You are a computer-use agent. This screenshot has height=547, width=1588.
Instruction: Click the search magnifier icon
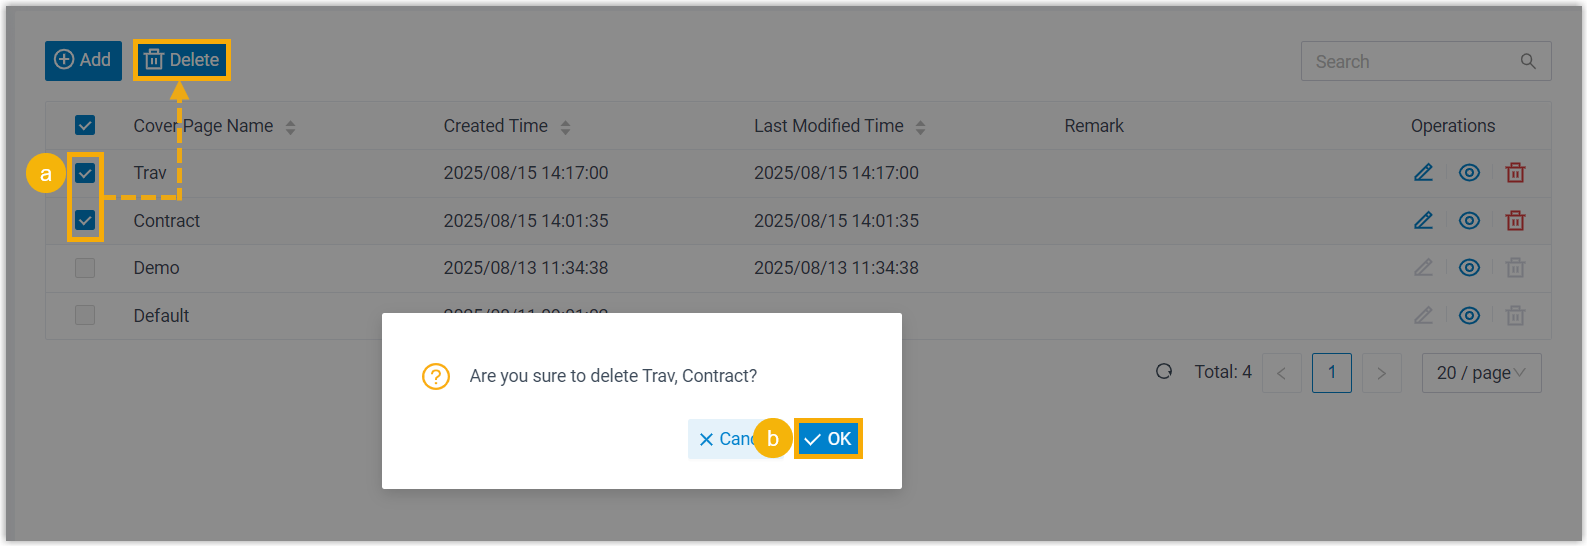[x=1528, y=61]
